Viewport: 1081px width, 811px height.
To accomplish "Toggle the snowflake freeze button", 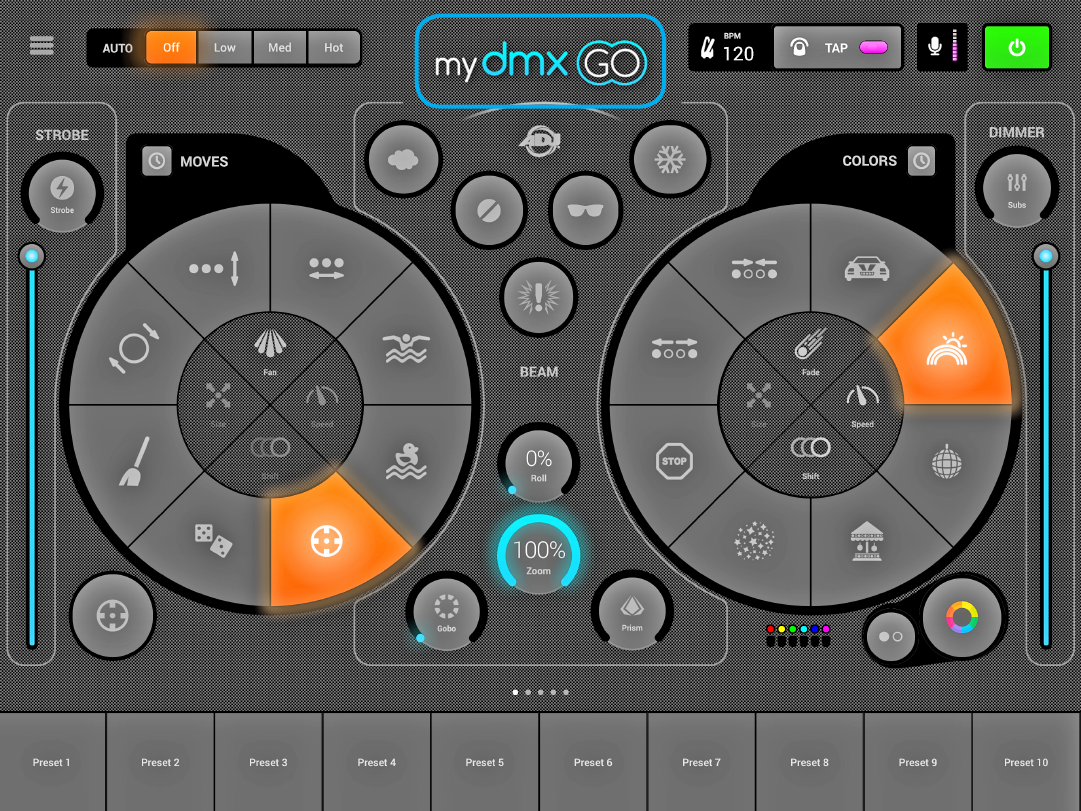I will 669,159.
